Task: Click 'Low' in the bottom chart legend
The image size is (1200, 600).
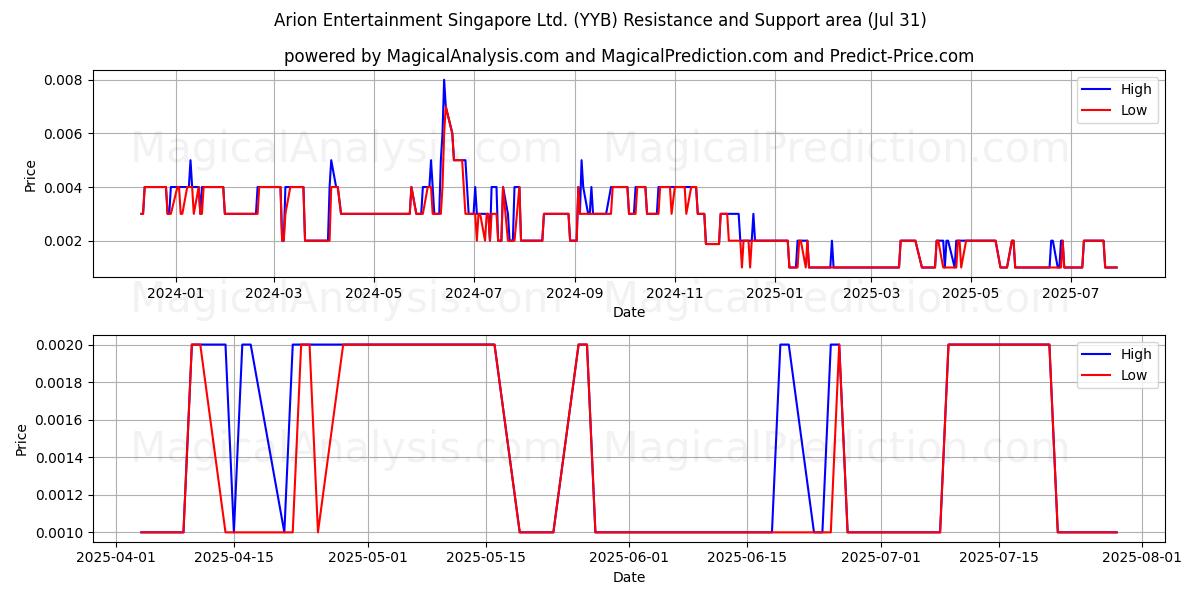Action: tap(1134, 375)
